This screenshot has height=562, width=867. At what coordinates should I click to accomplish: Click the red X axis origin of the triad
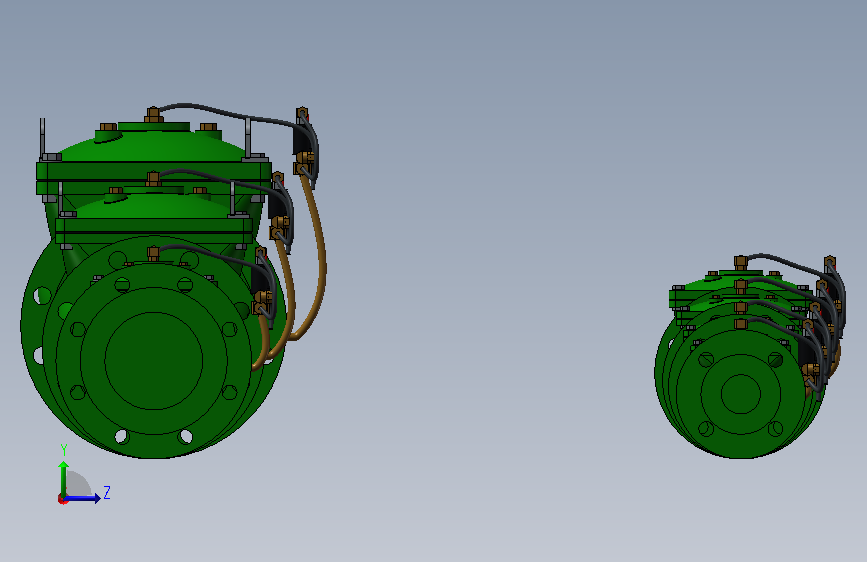(x=62, y=499)
